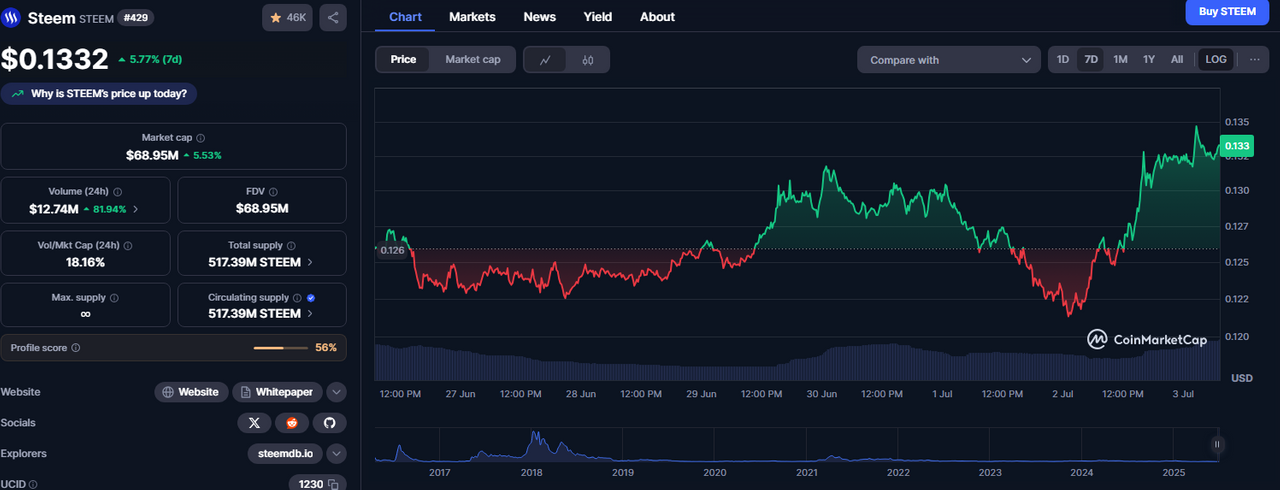Switch to the News tab
The width and height of the screenshot is (1280, 490).
(x=540, y=17)
